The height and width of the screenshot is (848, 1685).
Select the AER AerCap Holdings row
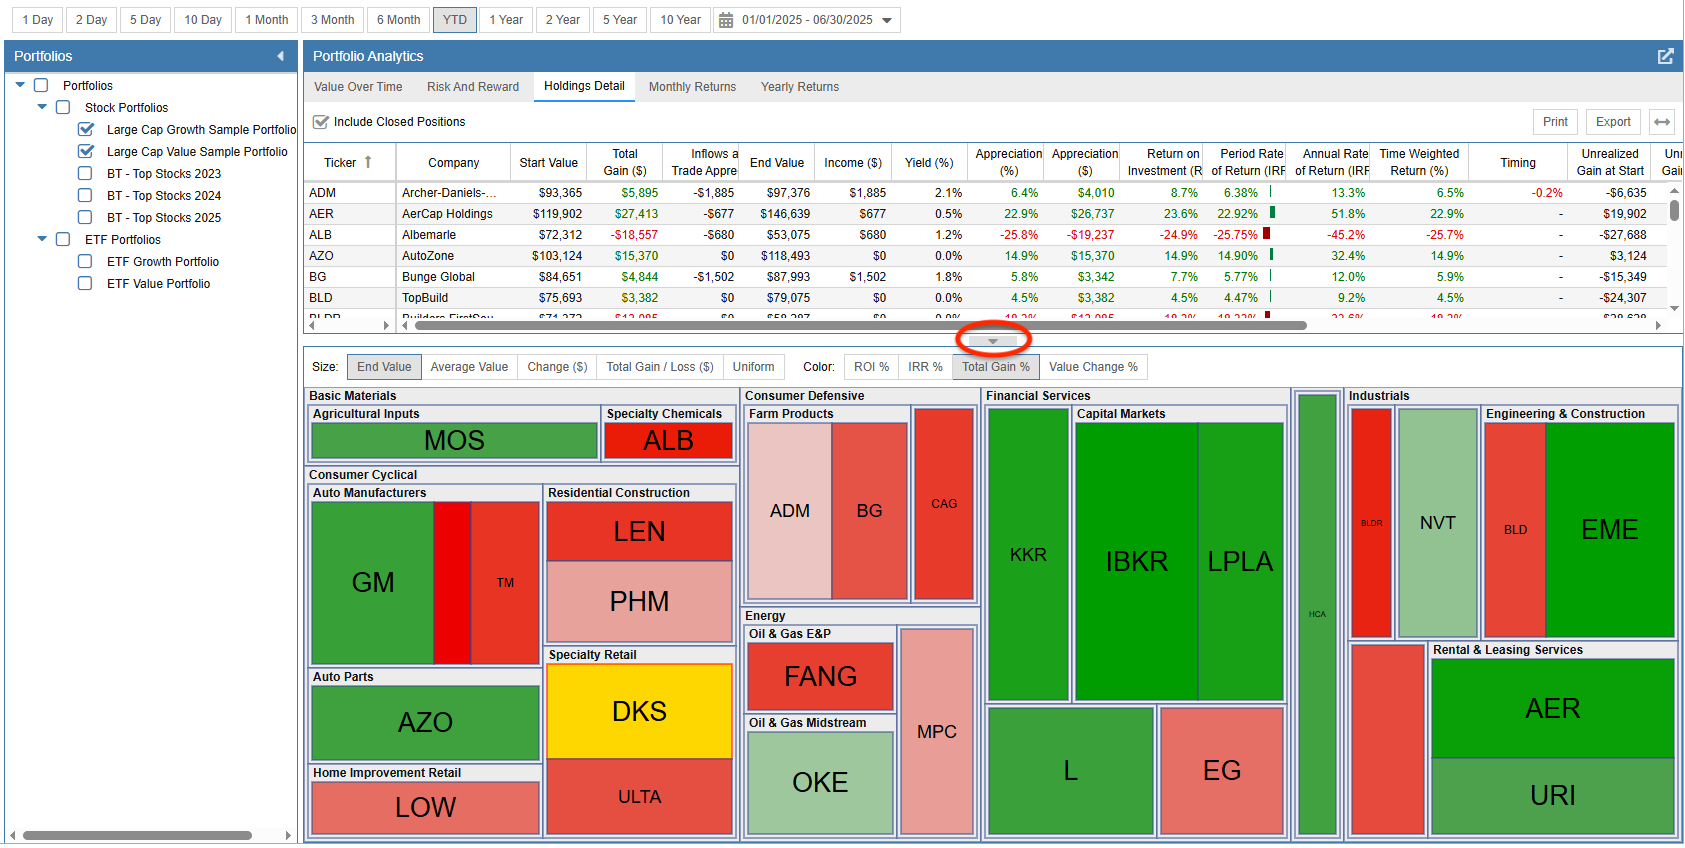pos(987,214)
